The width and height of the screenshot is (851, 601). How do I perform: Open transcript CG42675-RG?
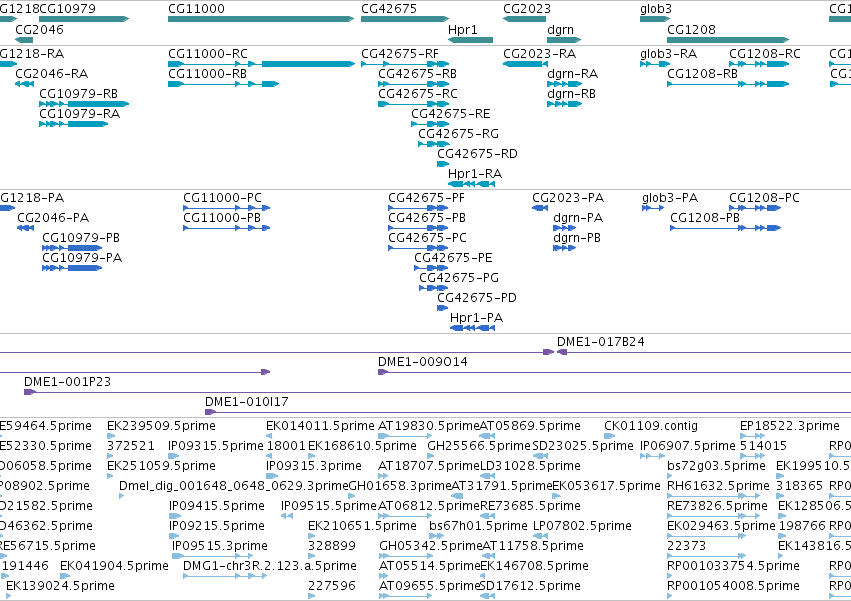coord(458,134)
